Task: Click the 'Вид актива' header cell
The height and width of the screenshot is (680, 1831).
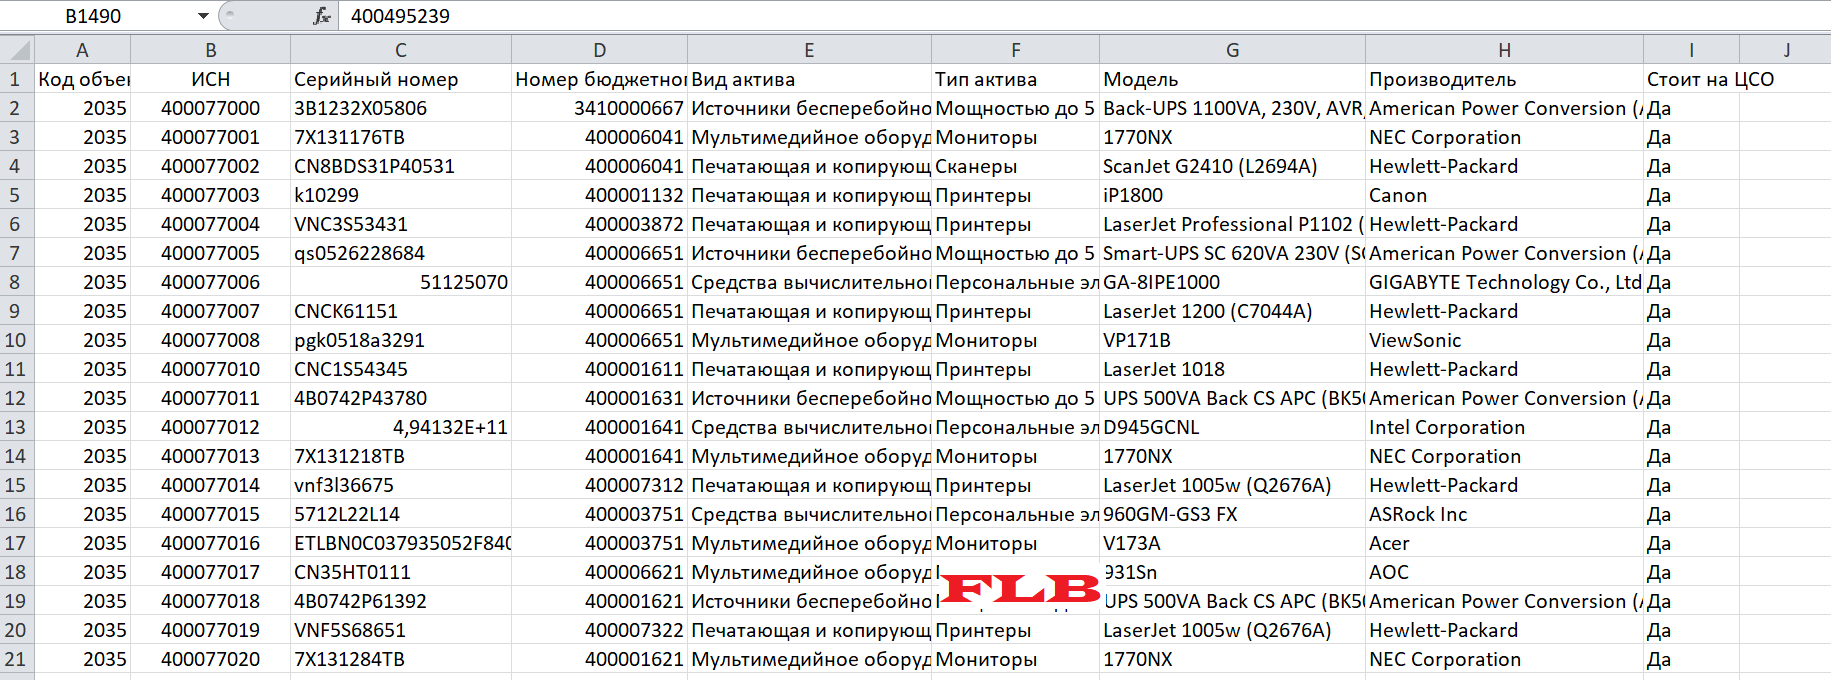Action: coord(809,79)
